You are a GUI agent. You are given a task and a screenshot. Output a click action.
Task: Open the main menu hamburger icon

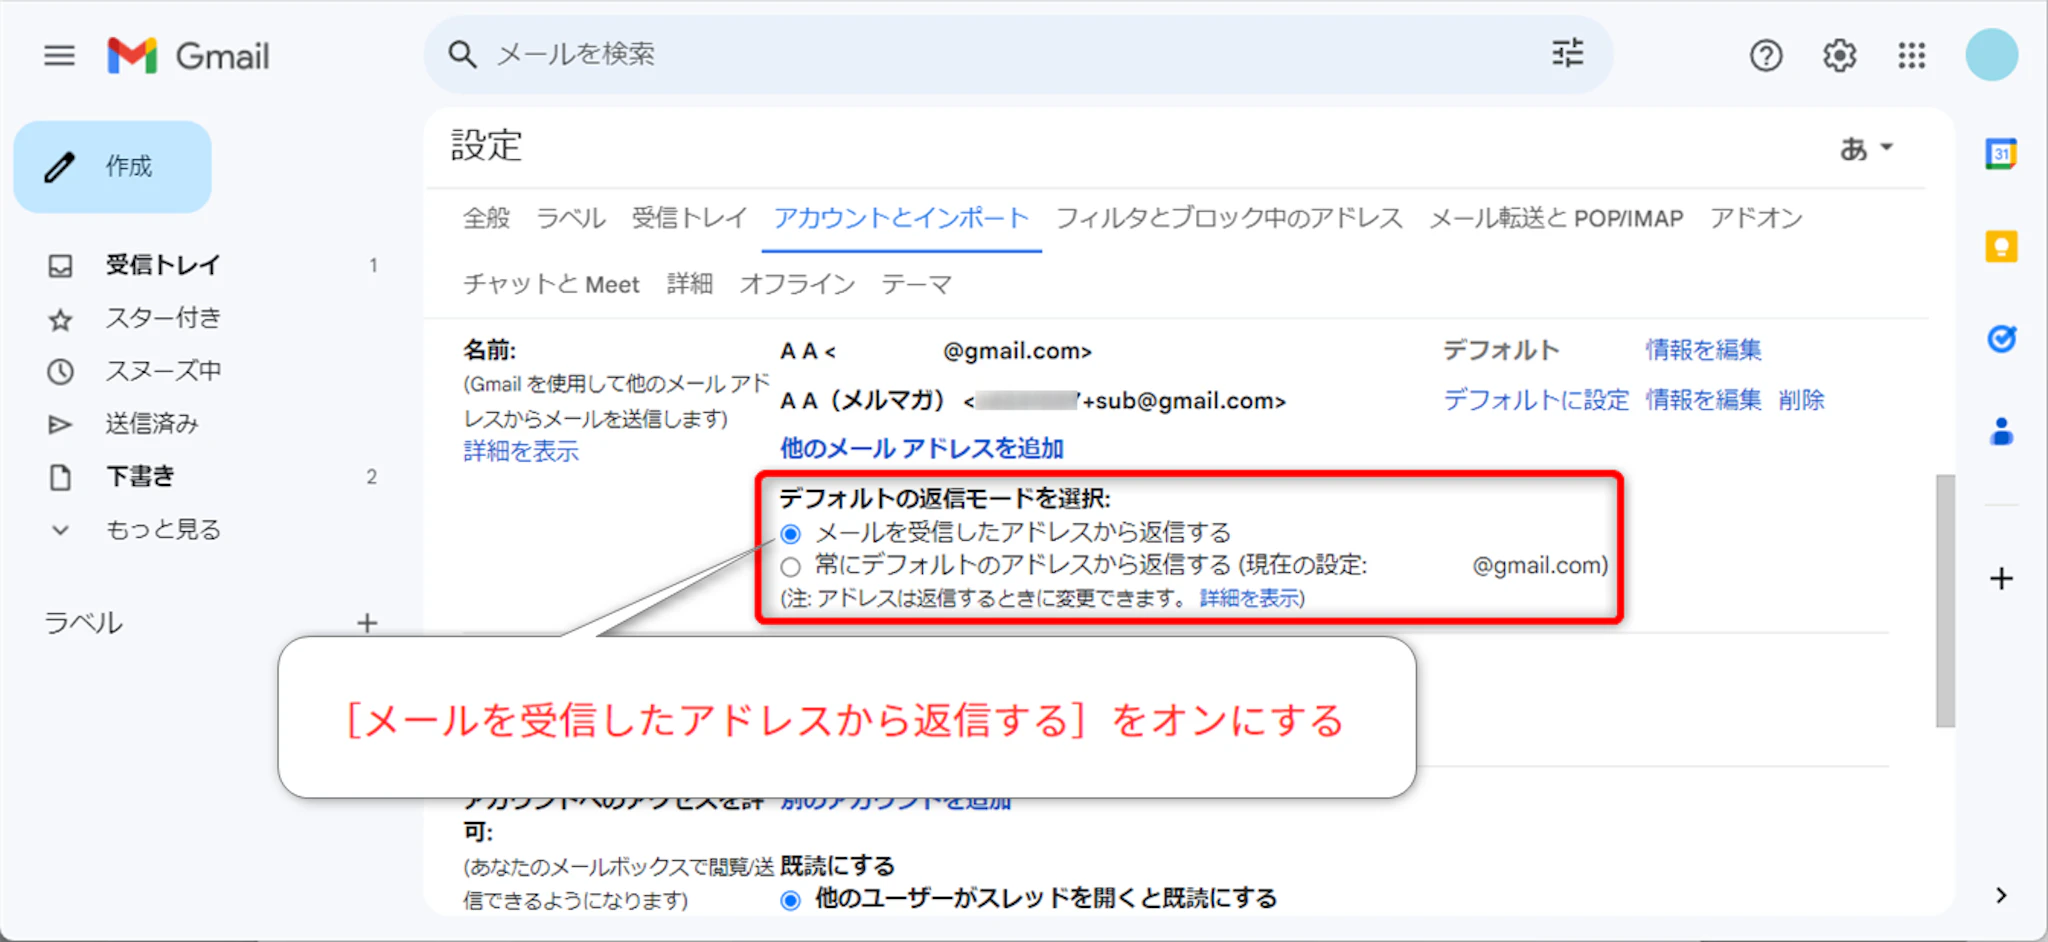(60, 56)
